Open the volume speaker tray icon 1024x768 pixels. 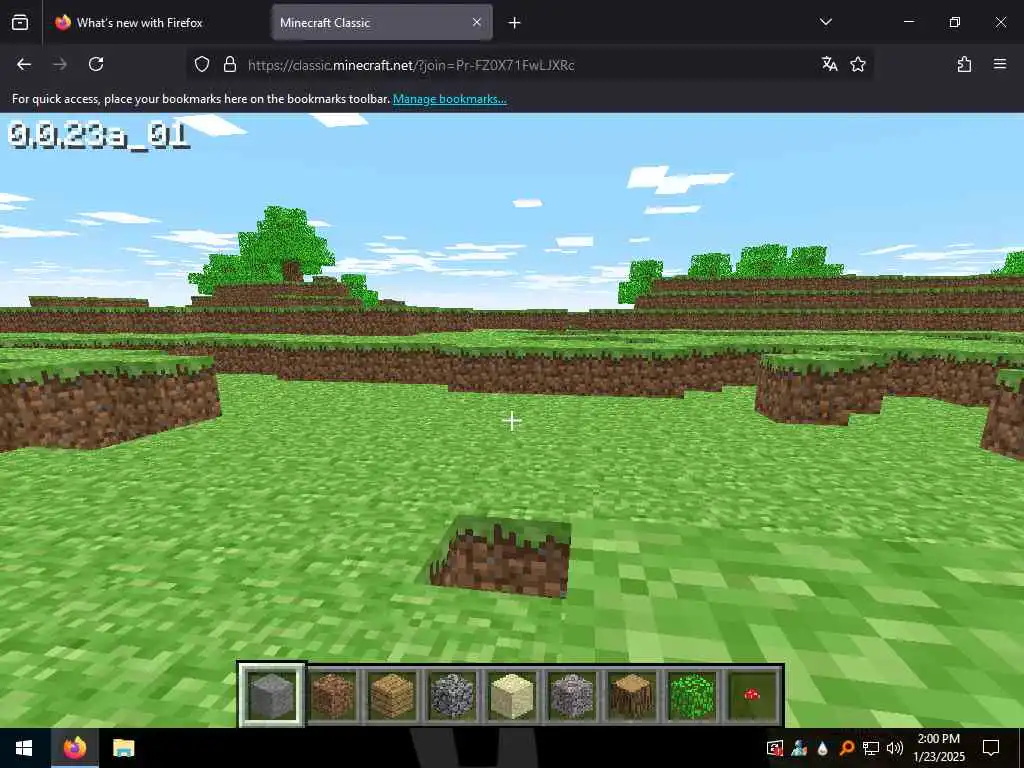click(x=895, y=748)
